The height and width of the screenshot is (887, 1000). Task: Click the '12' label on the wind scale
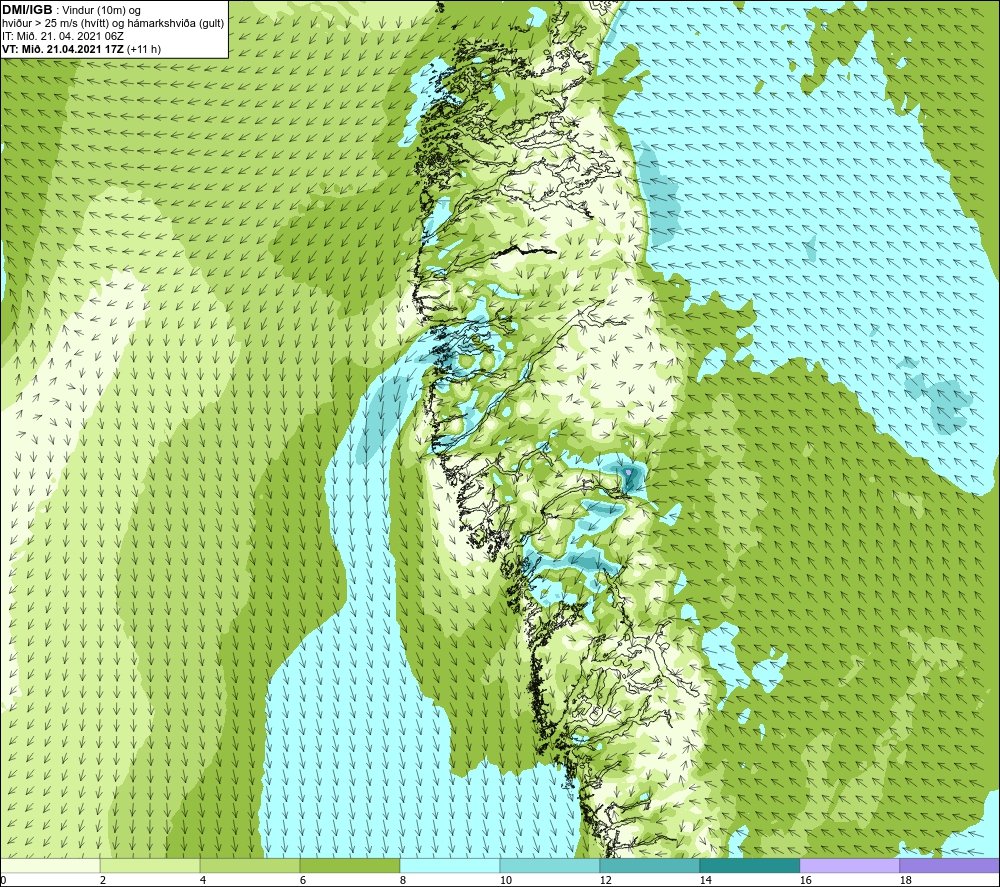click(606, 880)
